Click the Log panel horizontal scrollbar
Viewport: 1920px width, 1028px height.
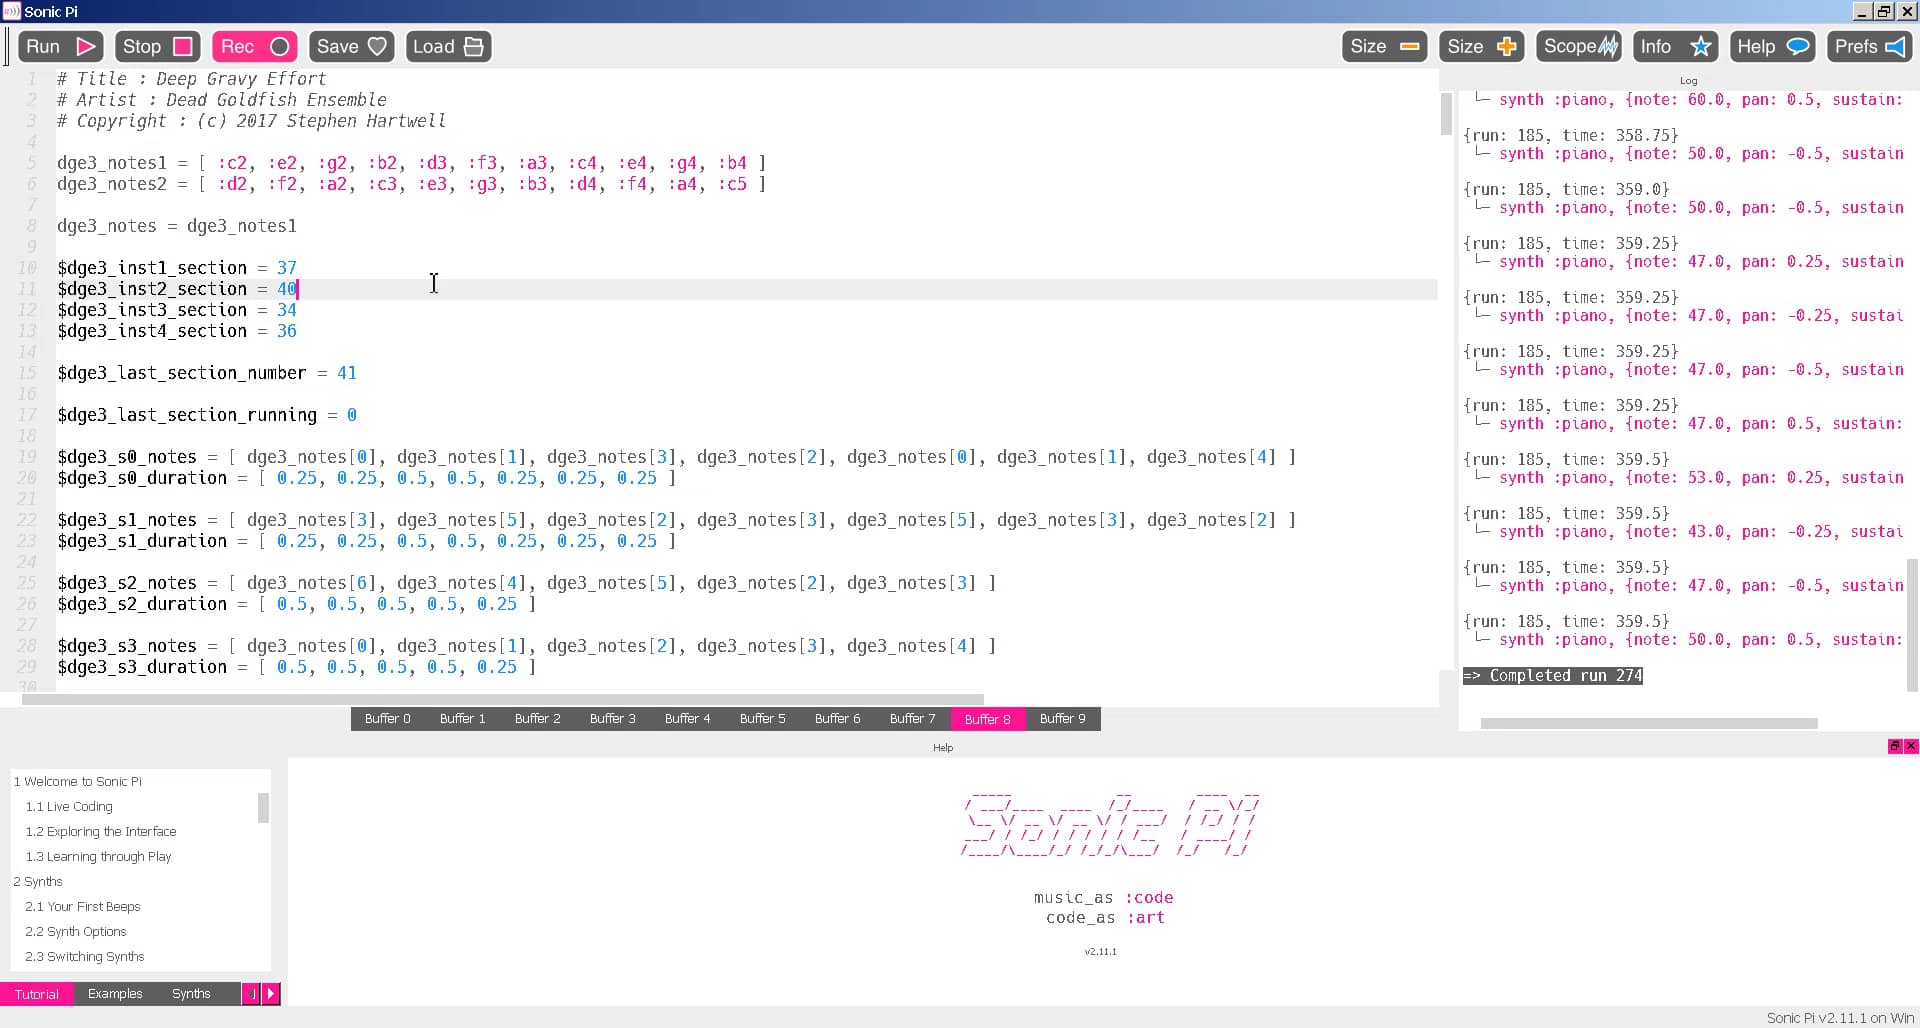pyautogui.click(x=1649, y=723)
